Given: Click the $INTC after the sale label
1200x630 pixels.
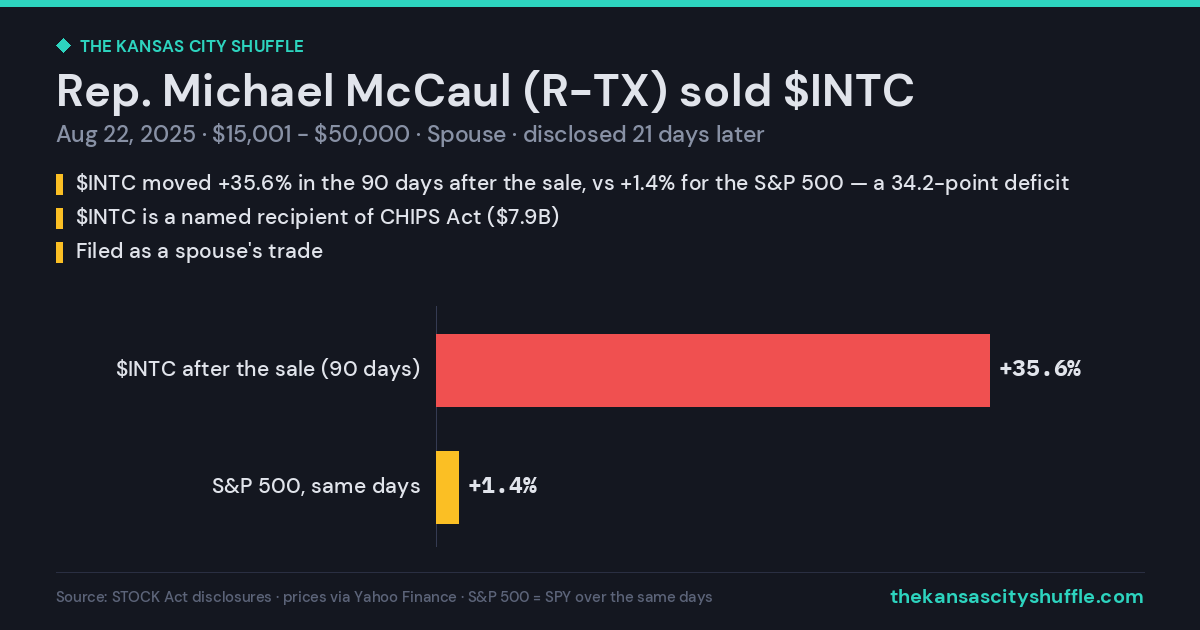Looking at the screenshot, I should tap(268, 369).
